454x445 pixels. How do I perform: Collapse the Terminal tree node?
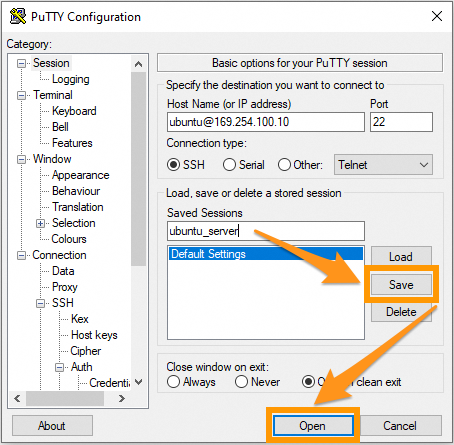pos(21,96)
